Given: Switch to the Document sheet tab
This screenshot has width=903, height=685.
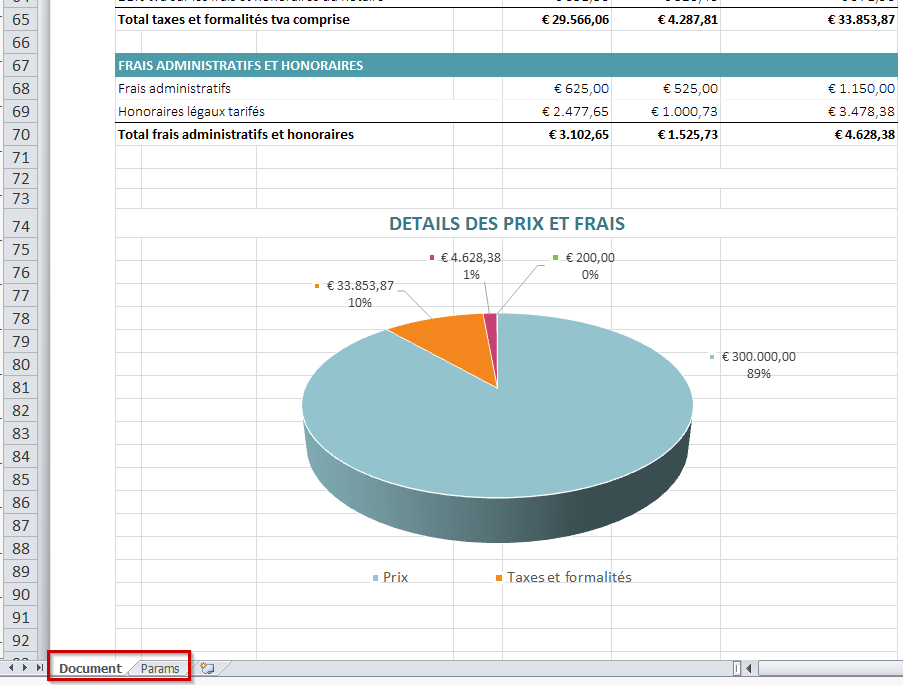Looking at the screenshot, I should coord(90,668).
